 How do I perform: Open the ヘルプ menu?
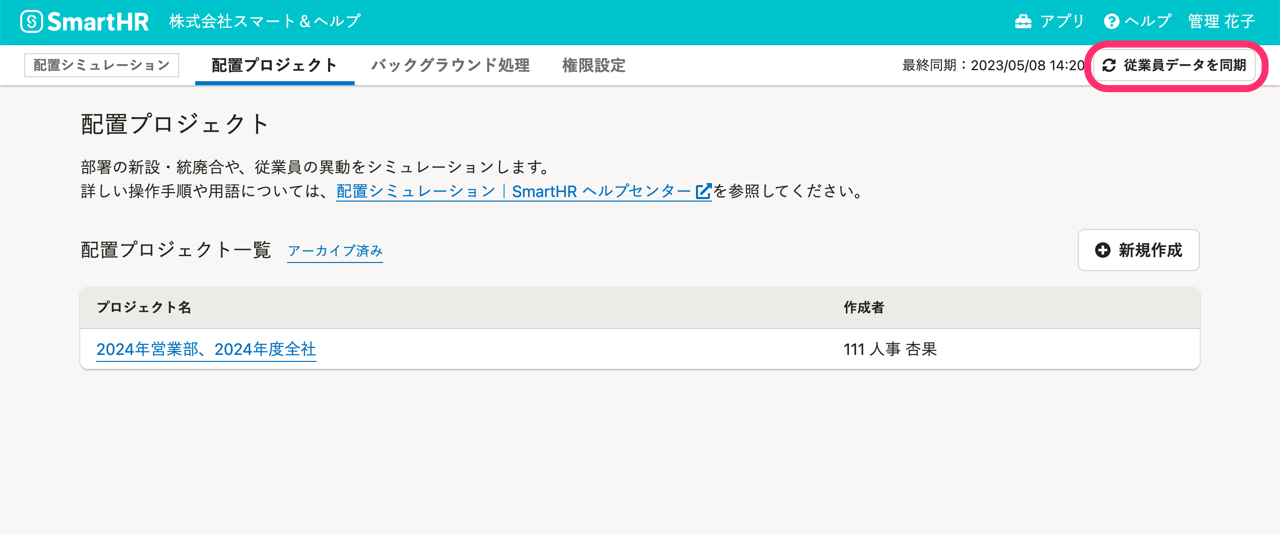pos(1138,22)
